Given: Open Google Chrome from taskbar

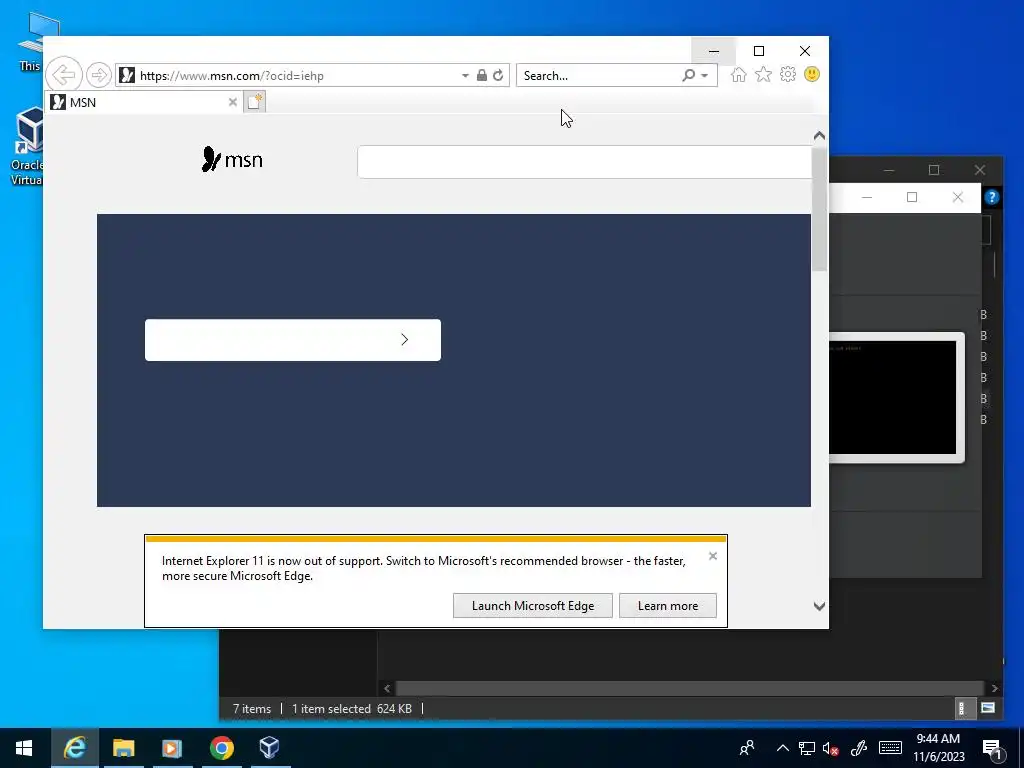Looking at the screenshot, I should click(221, 748).
